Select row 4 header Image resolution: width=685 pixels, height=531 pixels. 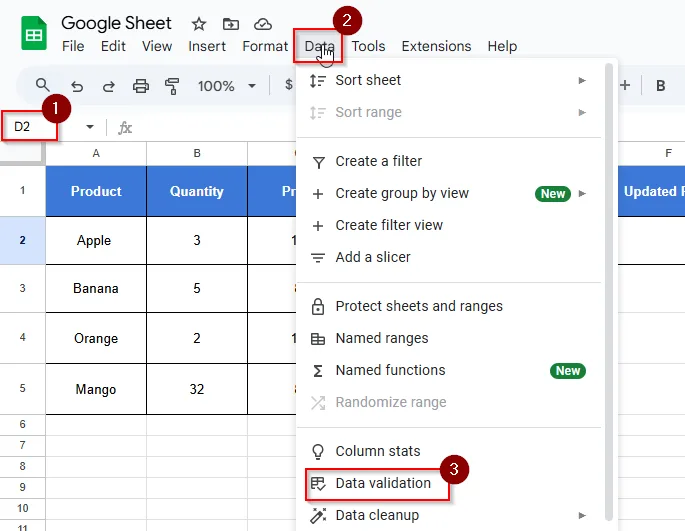coord(22,337)
